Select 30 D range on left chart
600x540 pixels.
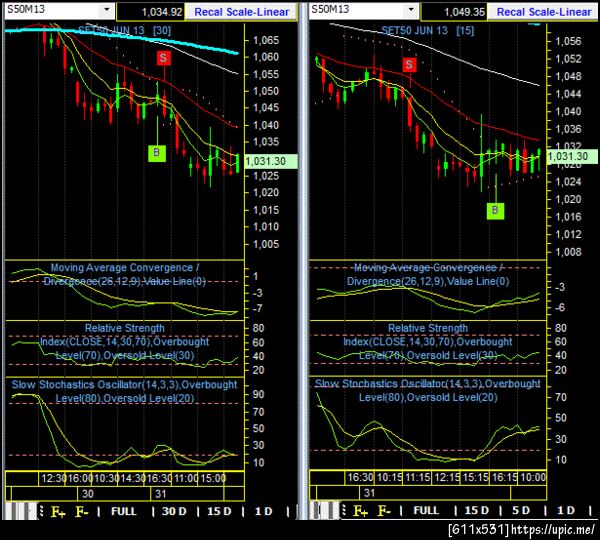click(x=174, y=511)
